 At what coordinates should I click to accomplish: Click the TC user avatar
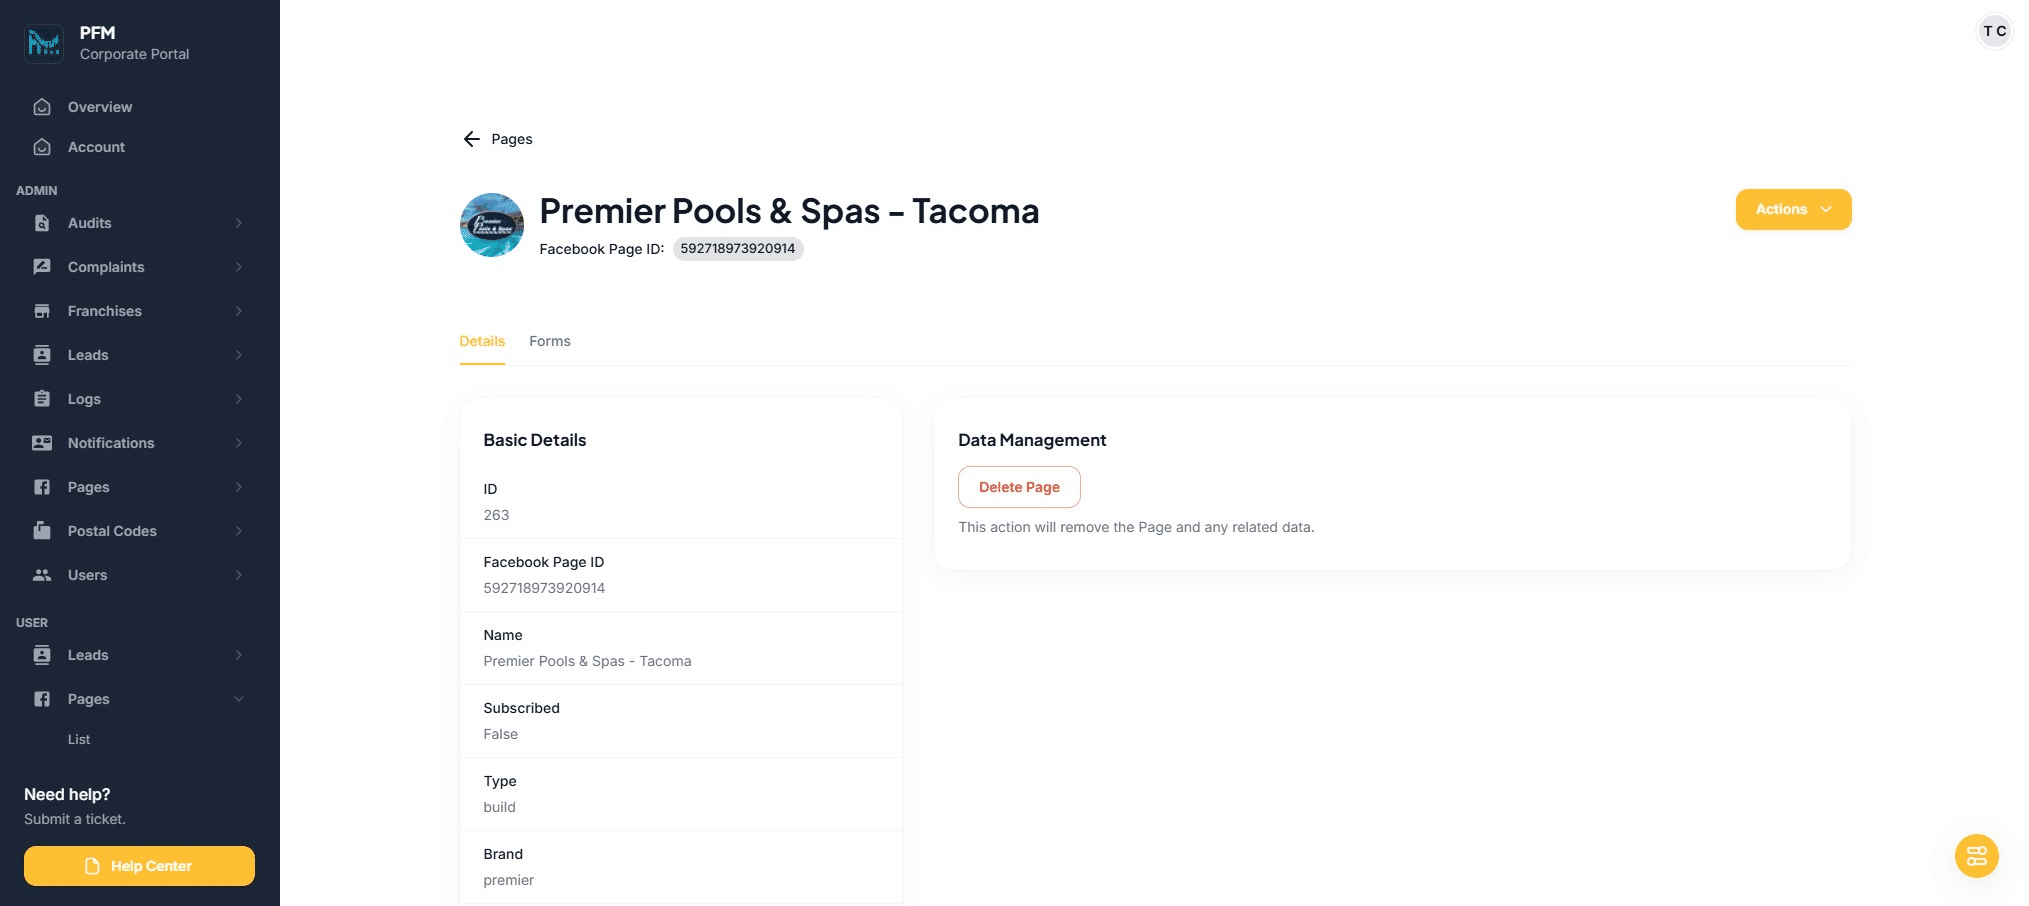point(1994,31)
